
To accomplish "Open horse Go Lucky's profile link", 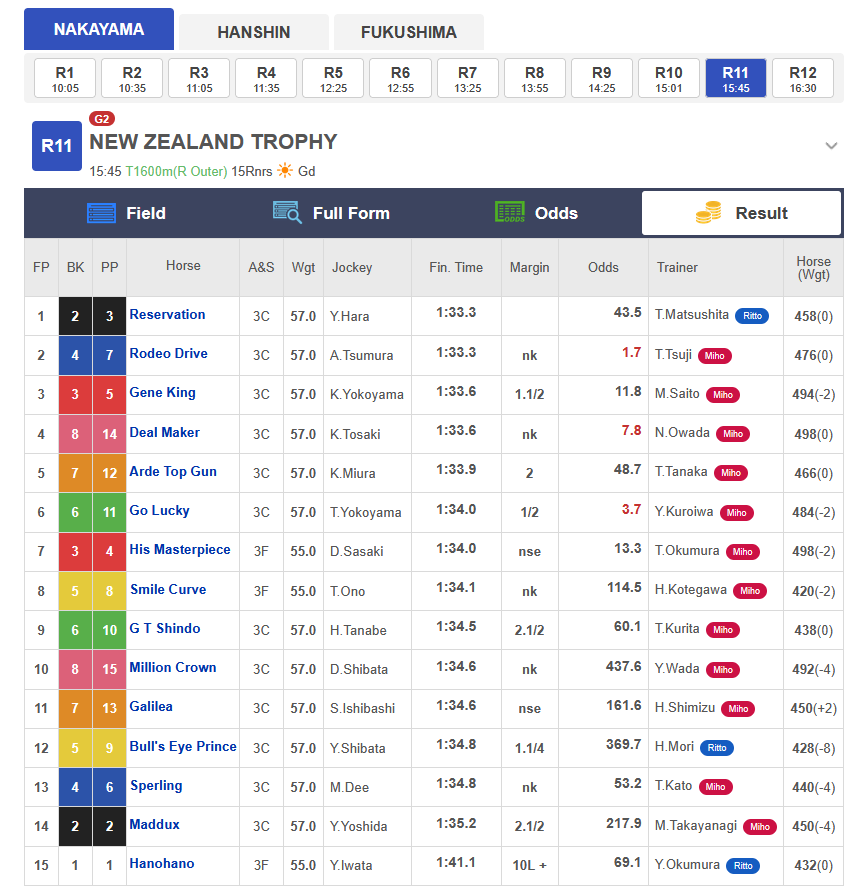I will click(x=159, y=511).
